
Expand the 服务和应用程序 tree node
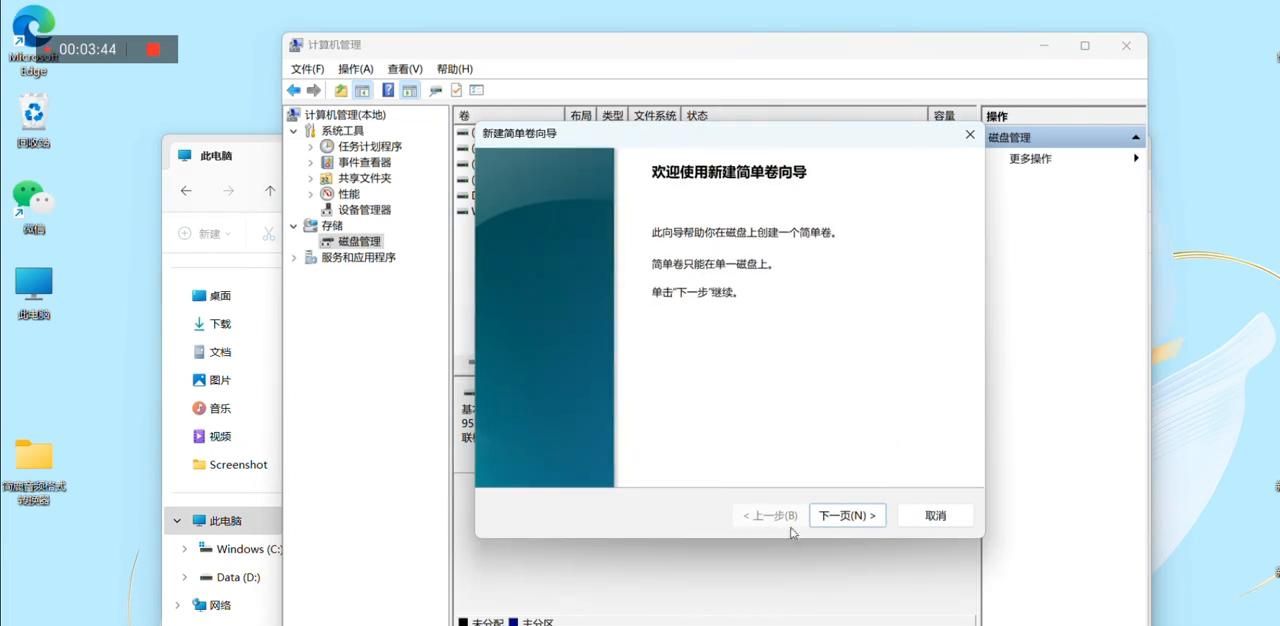tap(293, 257)
